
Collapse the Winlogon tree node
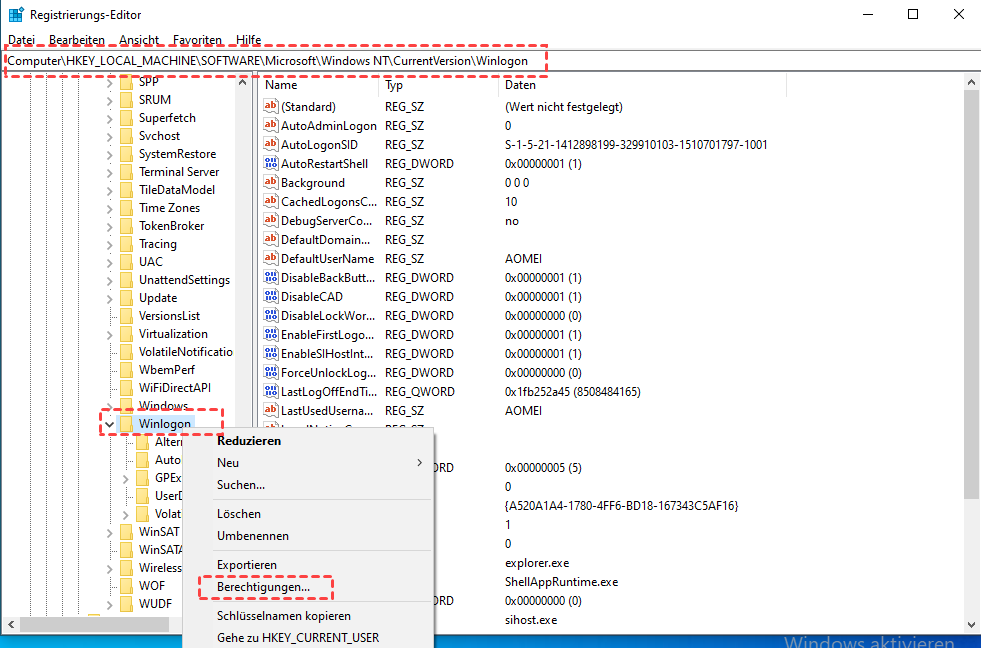pyautogui.click(x=108, y=424)
